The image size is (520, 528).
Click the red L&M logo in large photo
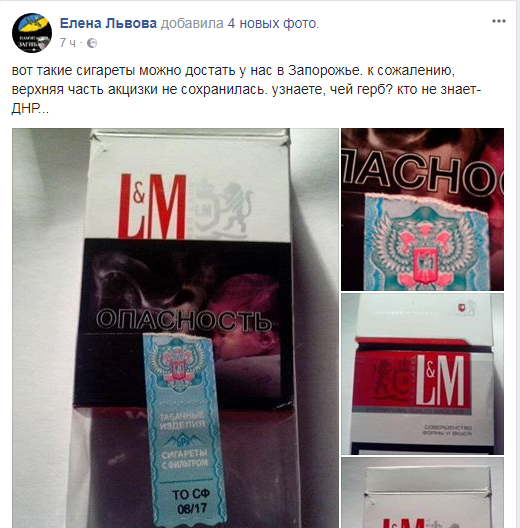152,205
